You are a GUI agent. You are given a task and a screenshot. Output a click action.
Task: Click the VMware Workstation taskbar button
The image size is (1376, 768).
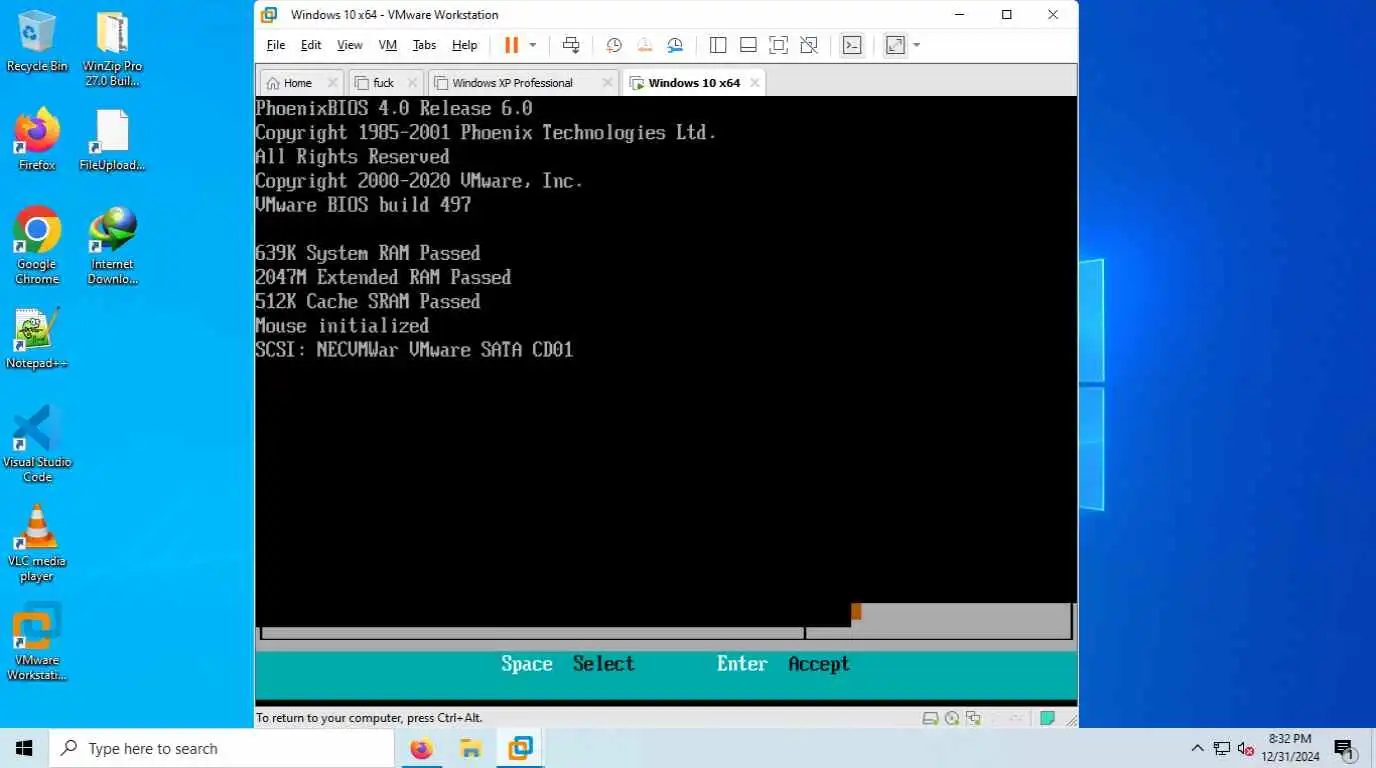(x=520, y=748)
